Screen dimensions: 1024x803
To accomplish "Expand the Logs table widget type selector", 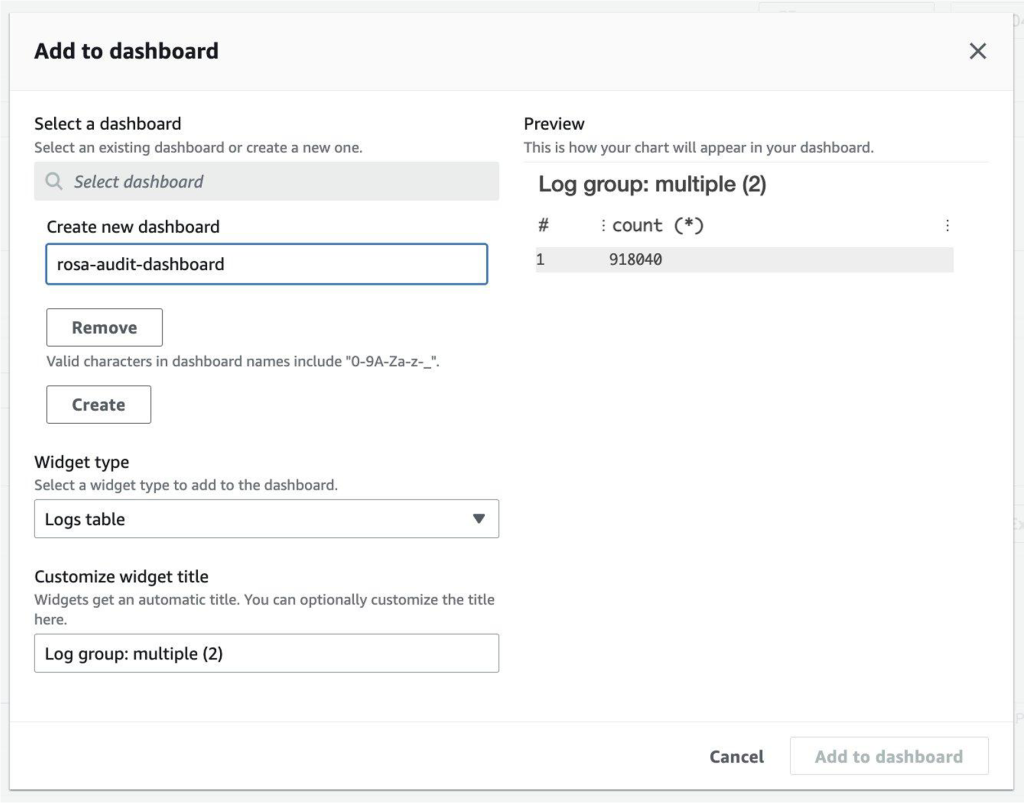I will pos(266,519).
